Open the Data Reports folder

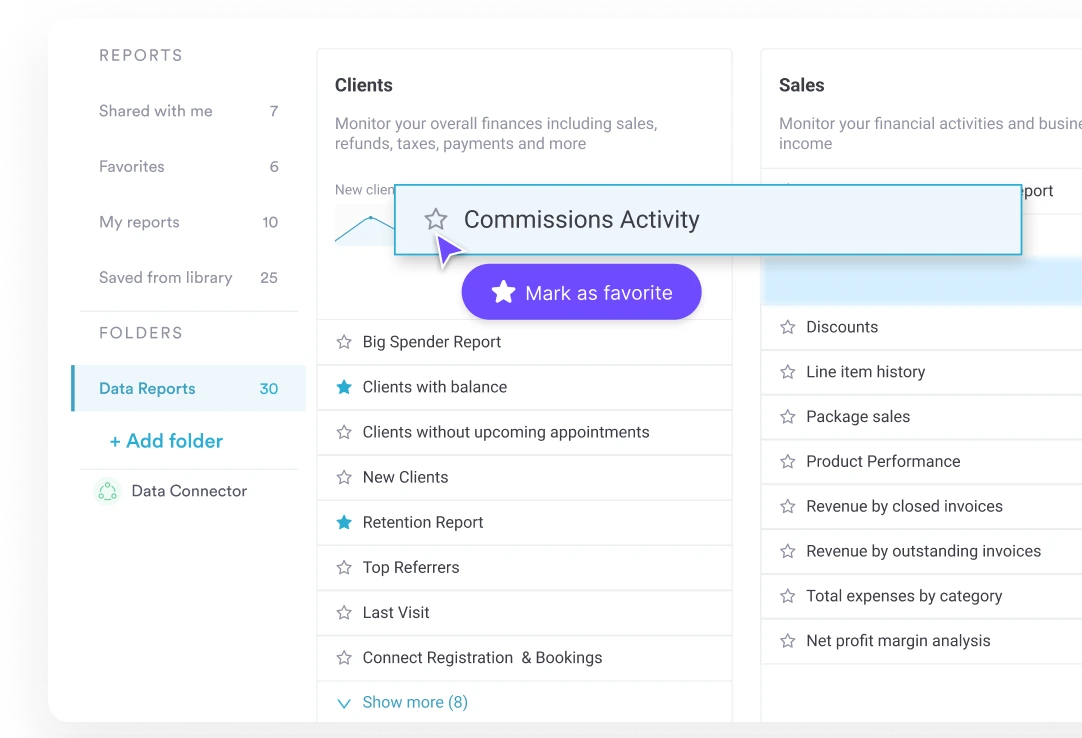147,389
